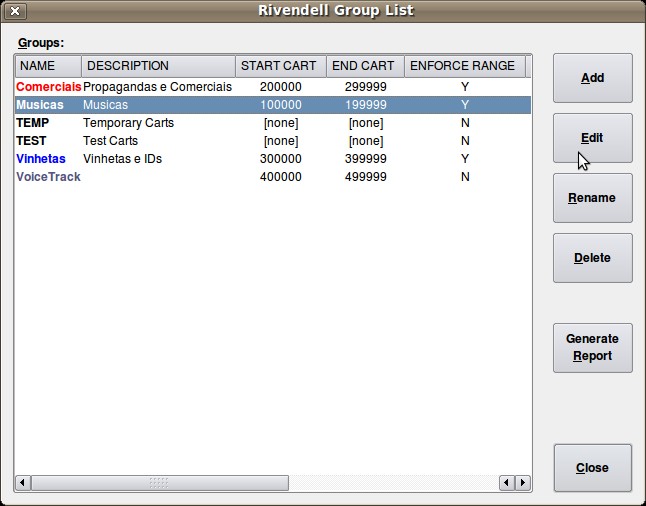
Task: Sort by the DESCRIPTION column header
Action: click(158, 66)
